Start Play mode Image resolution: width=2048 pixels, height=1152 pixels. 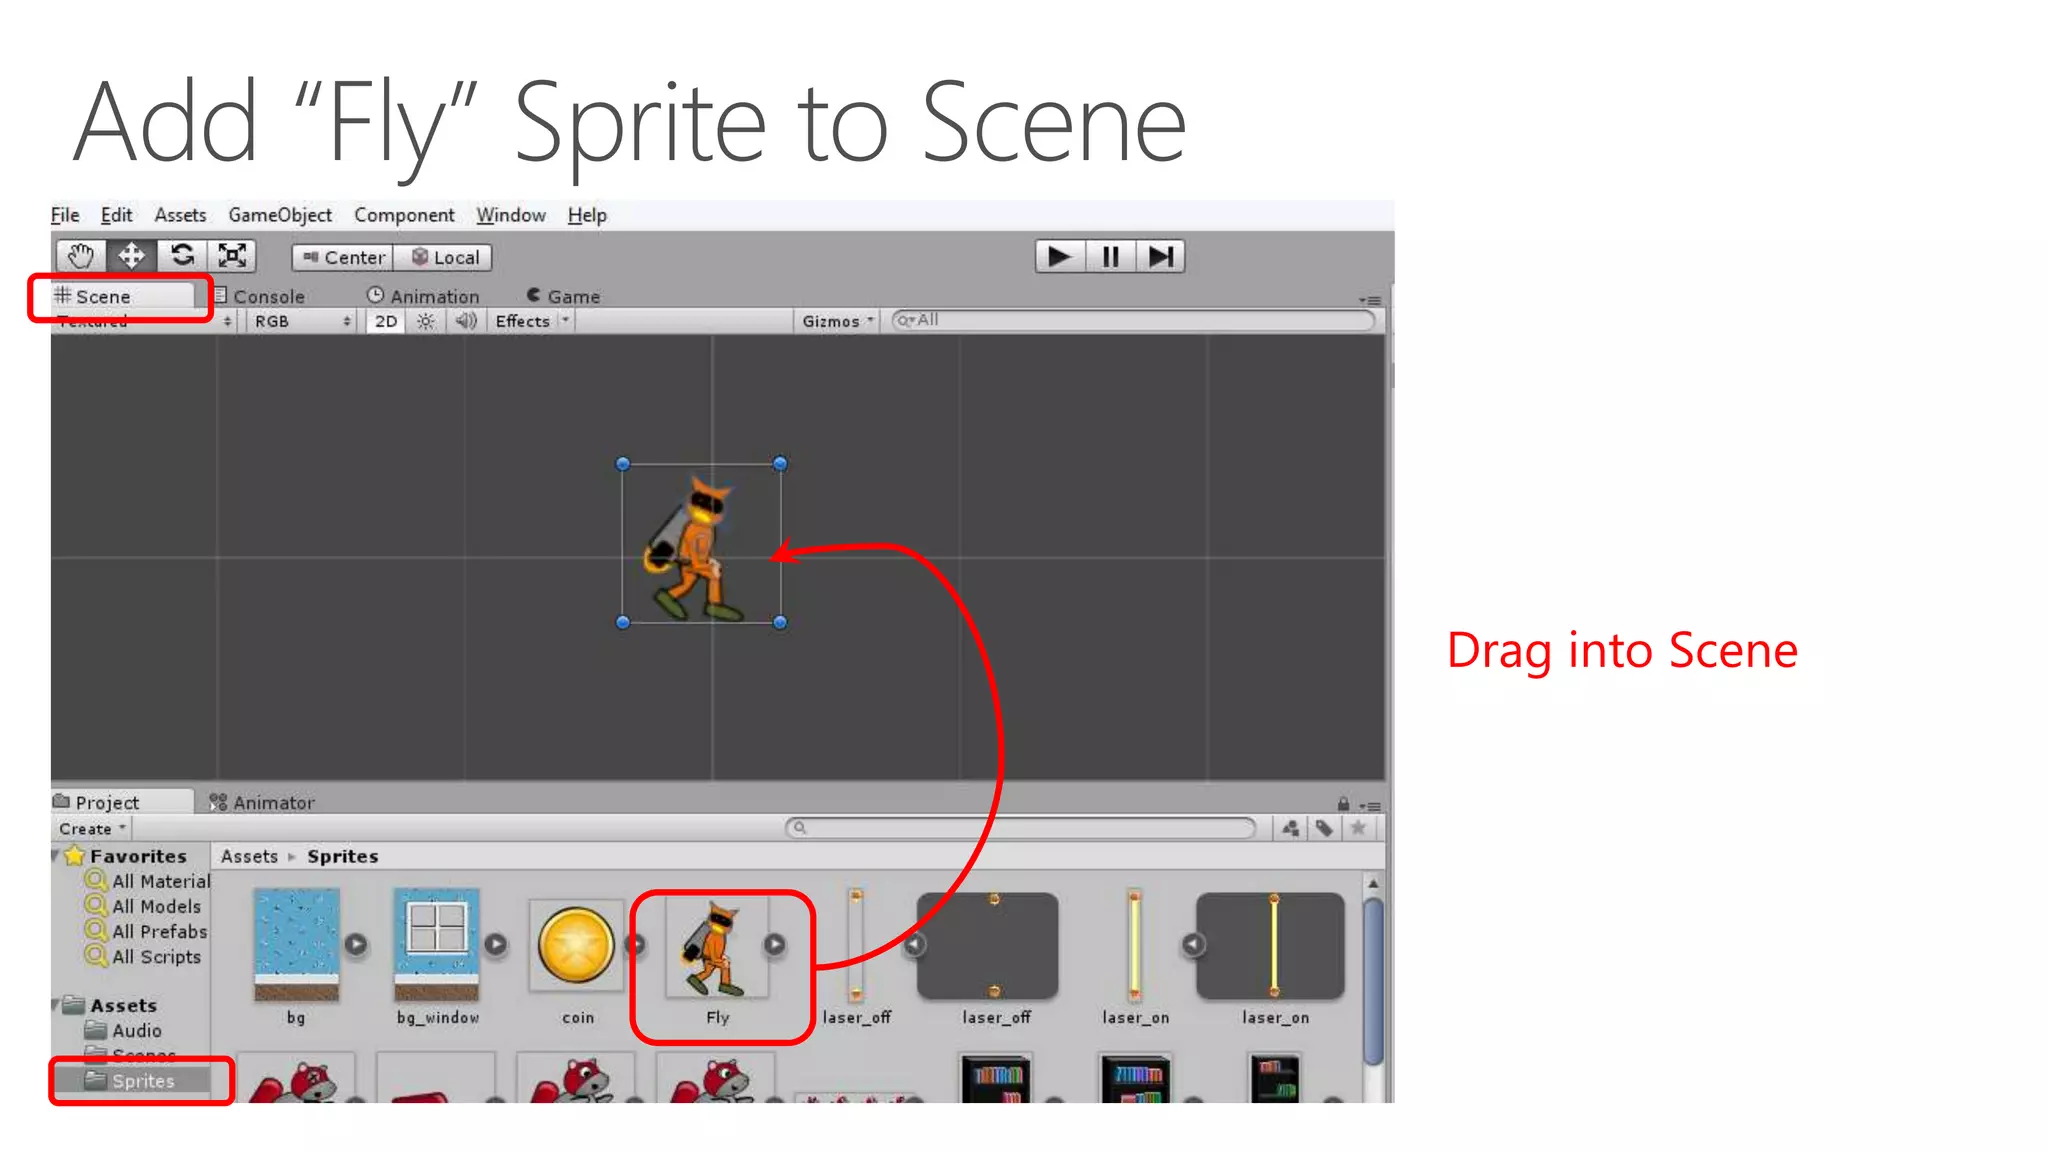point(1060,257)
